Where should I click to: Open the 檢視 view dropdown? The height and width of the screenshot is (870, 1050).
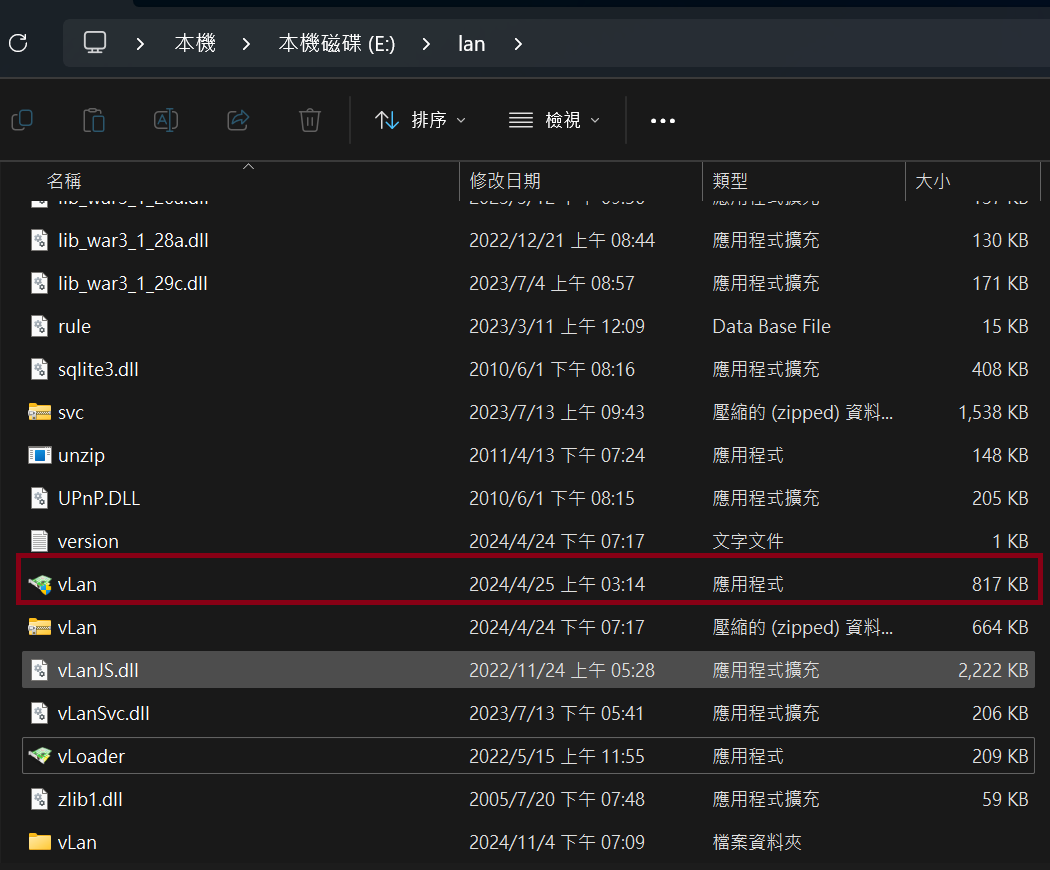(x=555, y=120)
